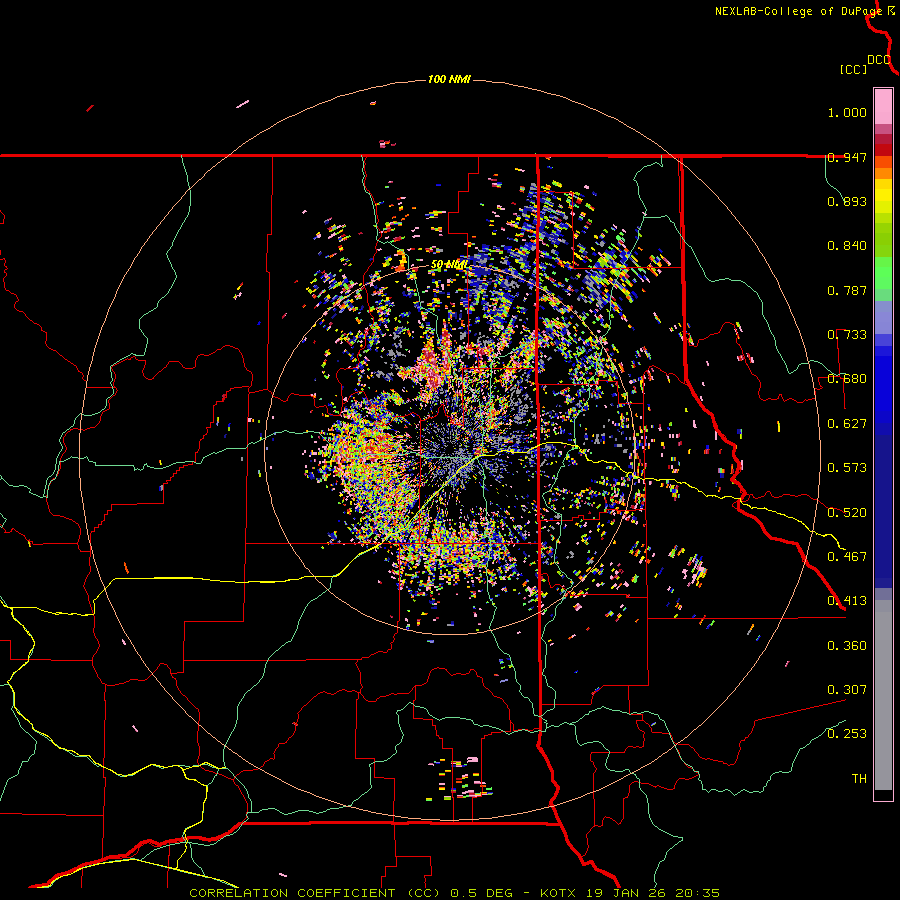Viewport: 900px width, 900px height.
Task: Pick the lavender segment of the color bar
Action: (883, 317)
